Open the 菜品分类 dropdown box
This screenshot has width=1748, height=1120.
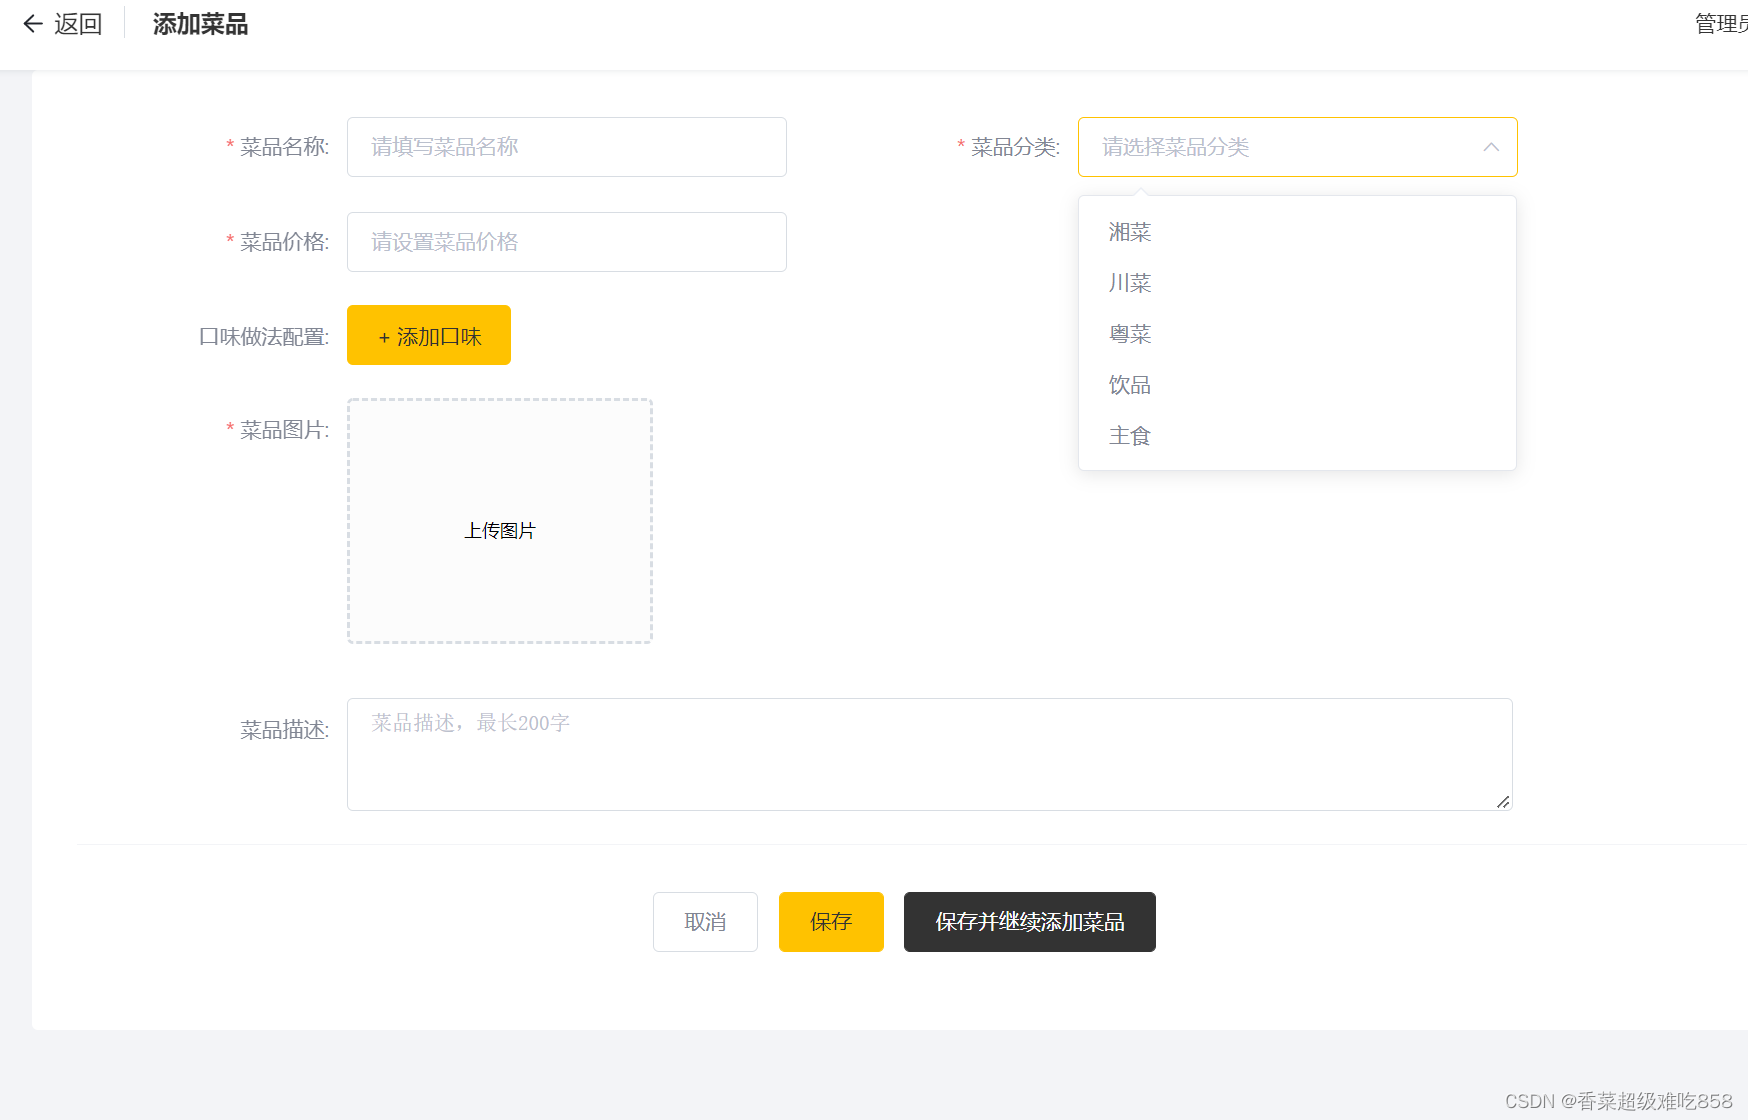pos(1297,147)
